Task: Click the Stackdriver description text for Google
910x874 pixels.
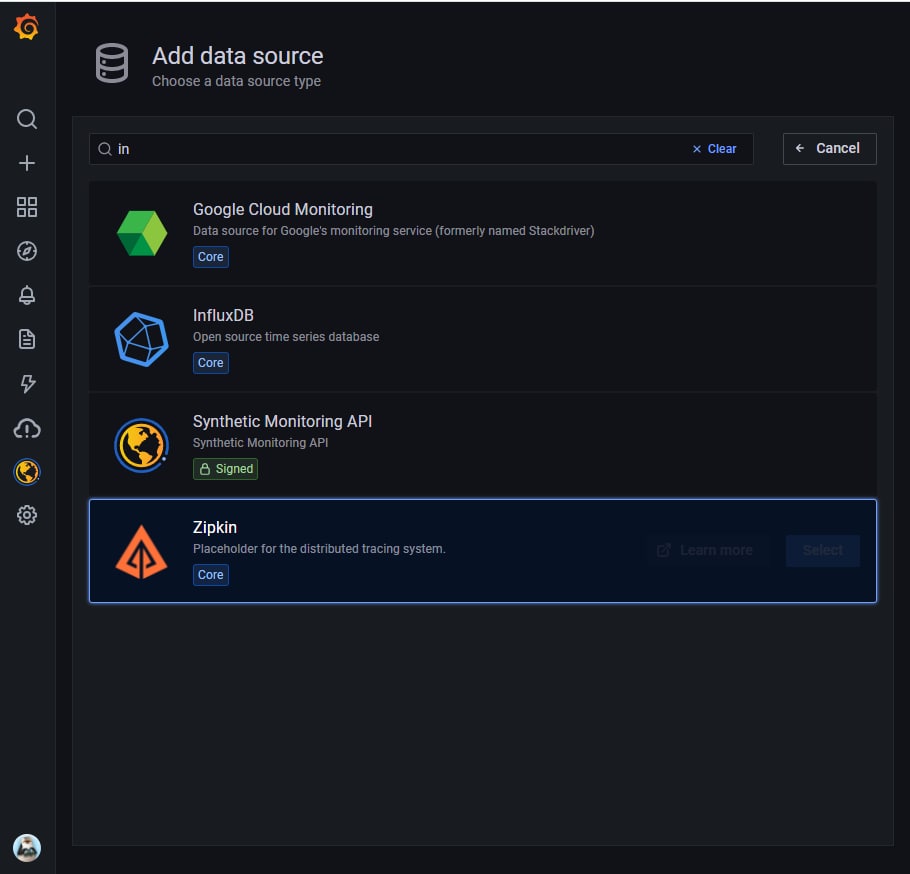Action: 393,231
